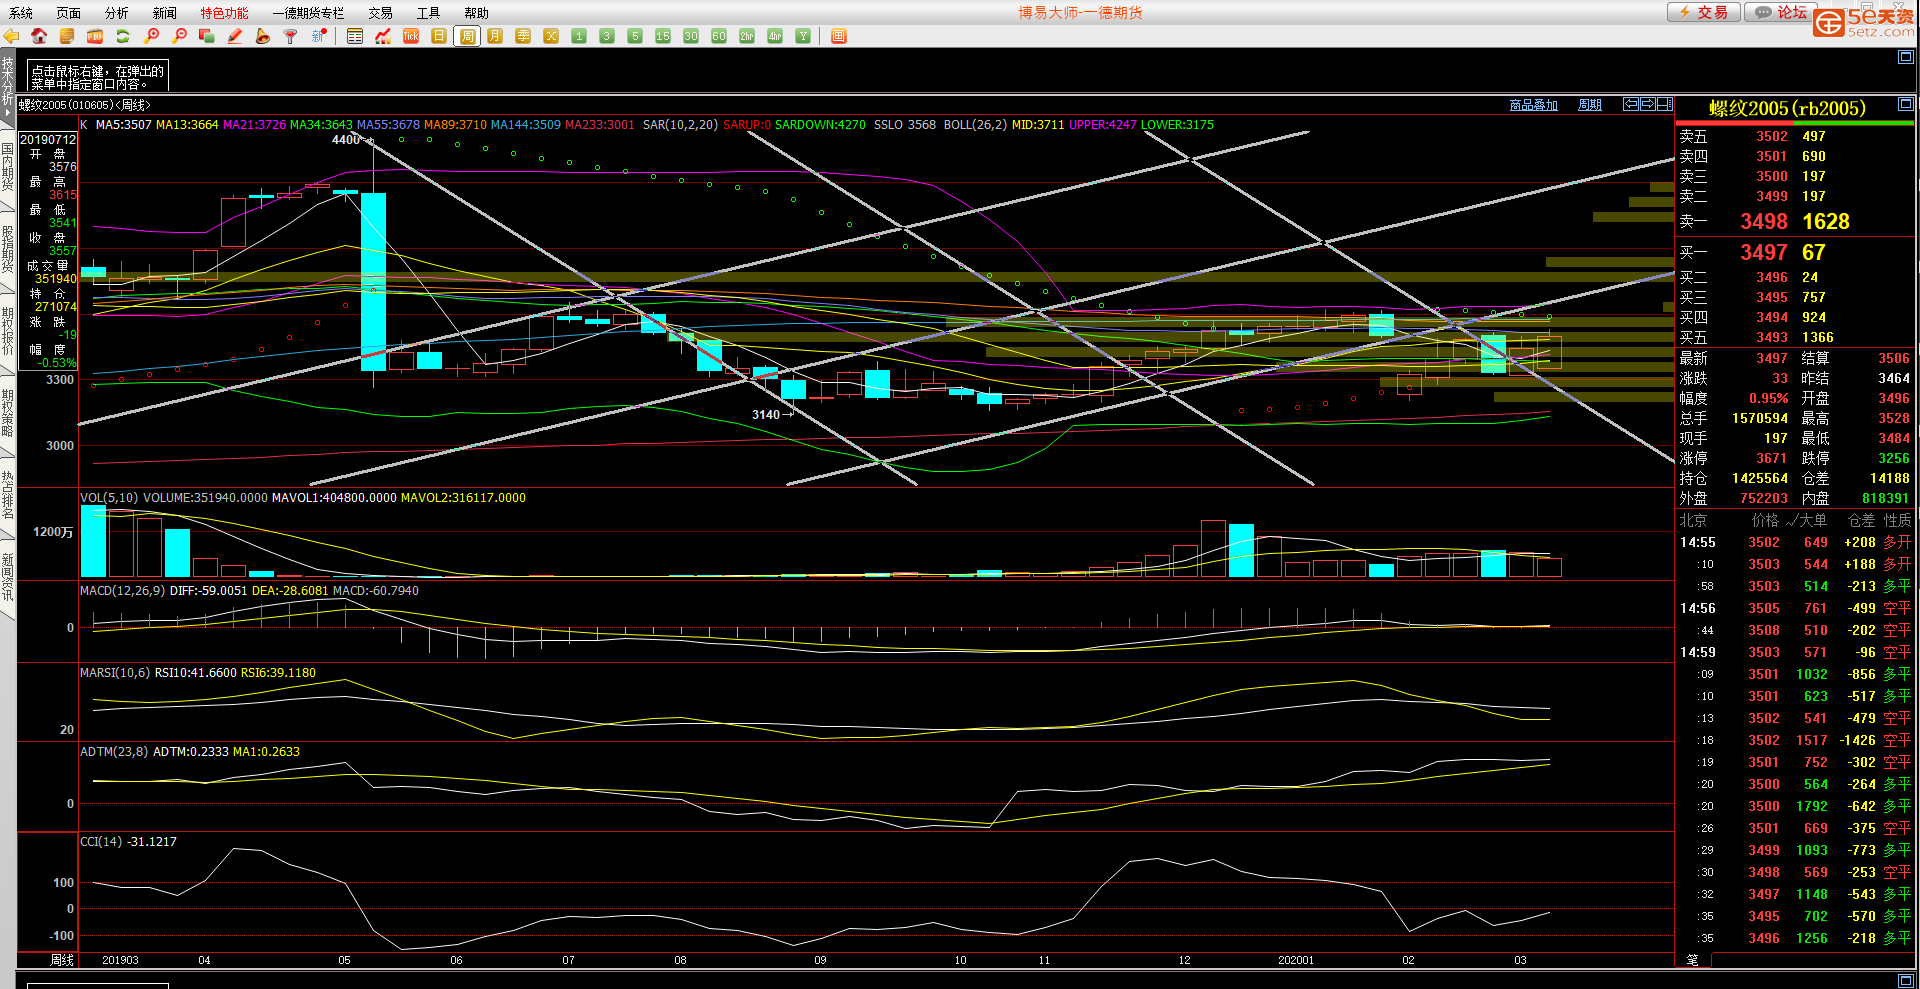This screenshot has width=1920, height=989.
Task: Click the zoom-in magnifier icon
Action: pos(151,36)
